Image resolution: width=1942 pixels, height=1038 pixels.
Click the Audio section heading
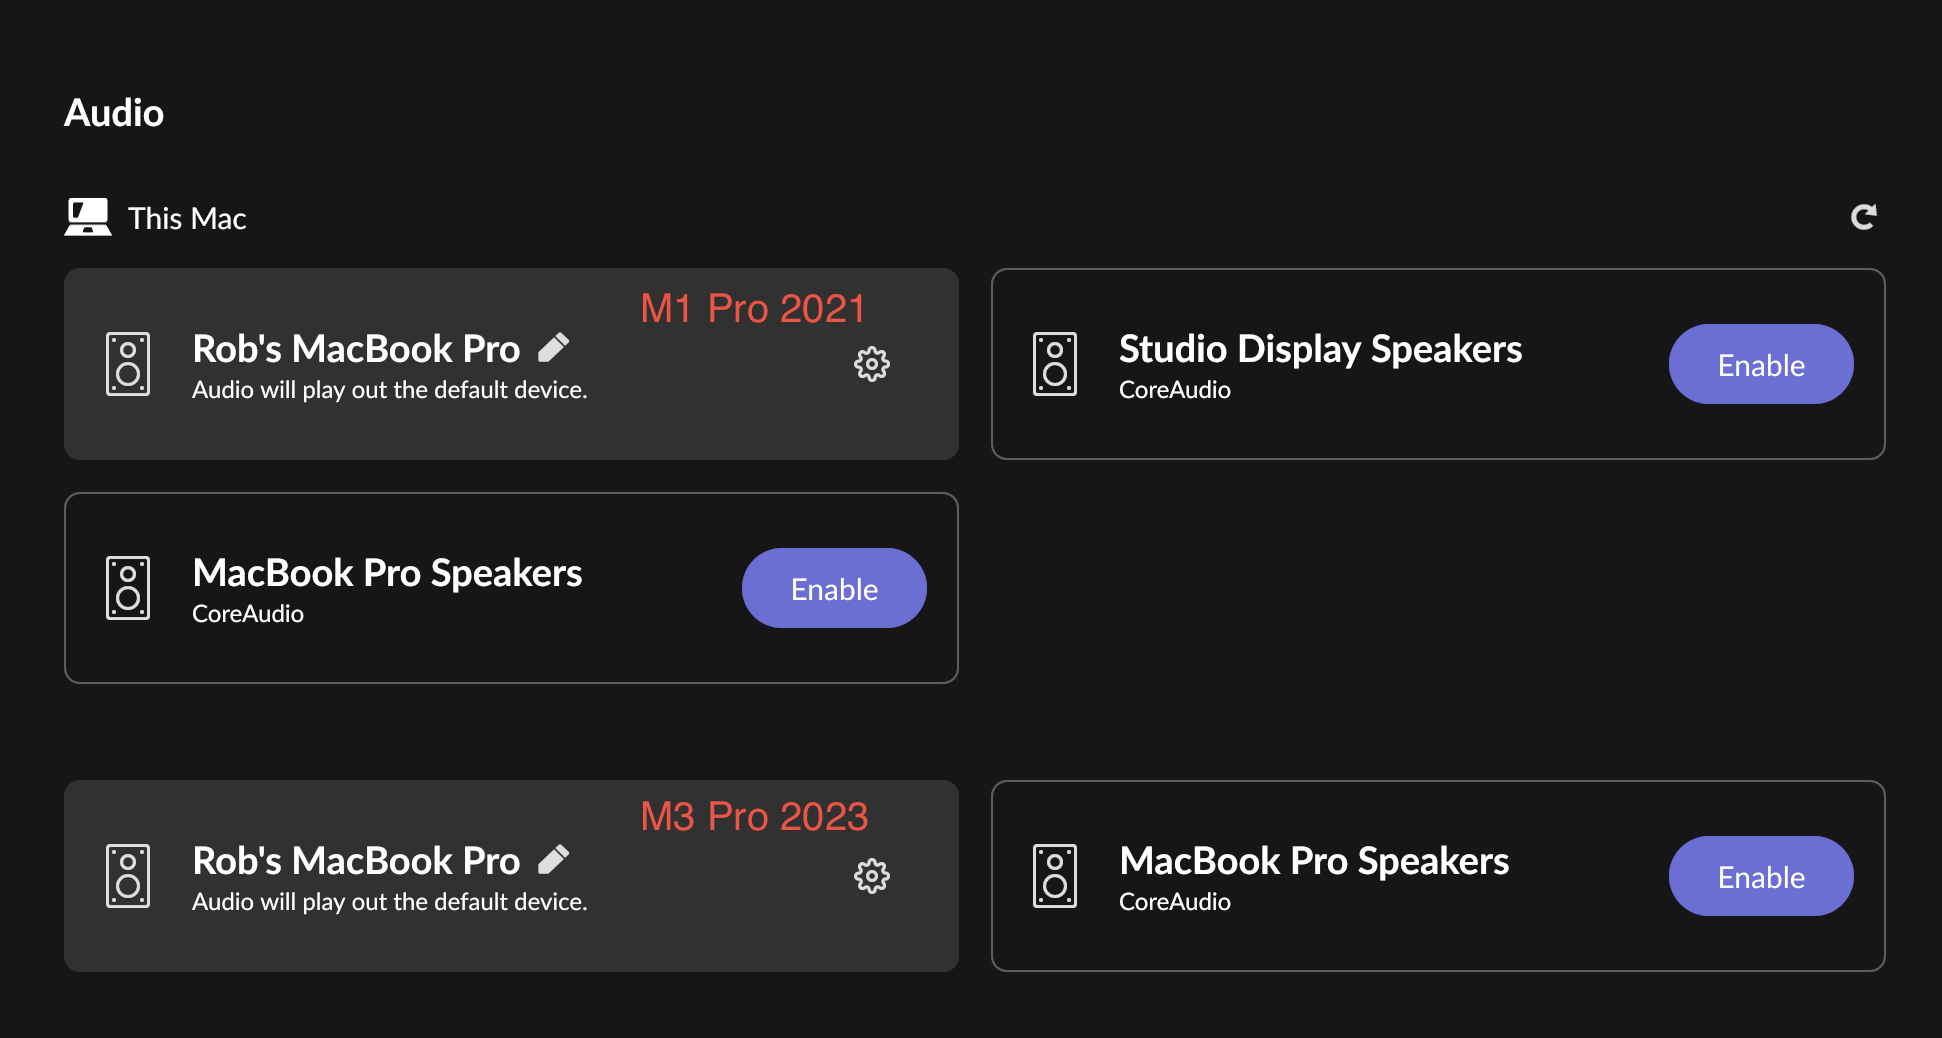(x=114, y=113)
